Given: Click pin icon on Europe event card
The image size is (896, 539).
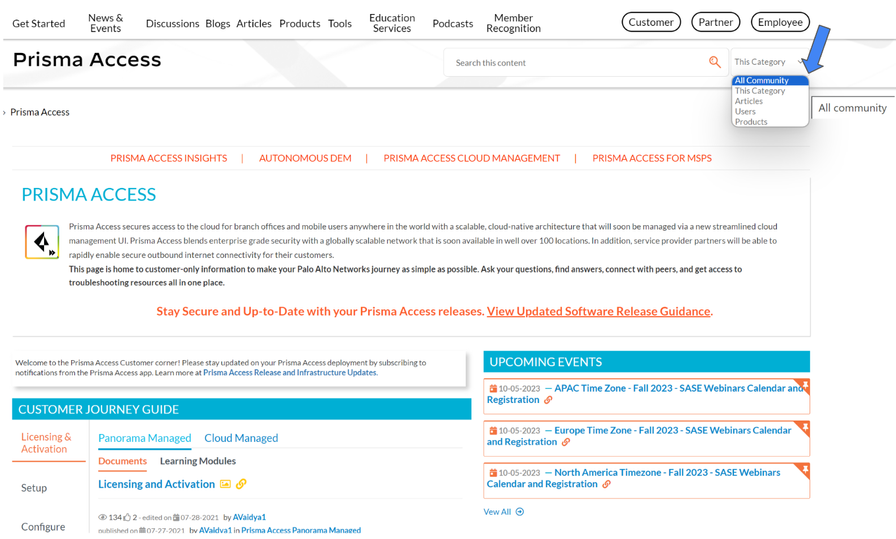Looking at the screenshot, I should click(x=805, y=427).
